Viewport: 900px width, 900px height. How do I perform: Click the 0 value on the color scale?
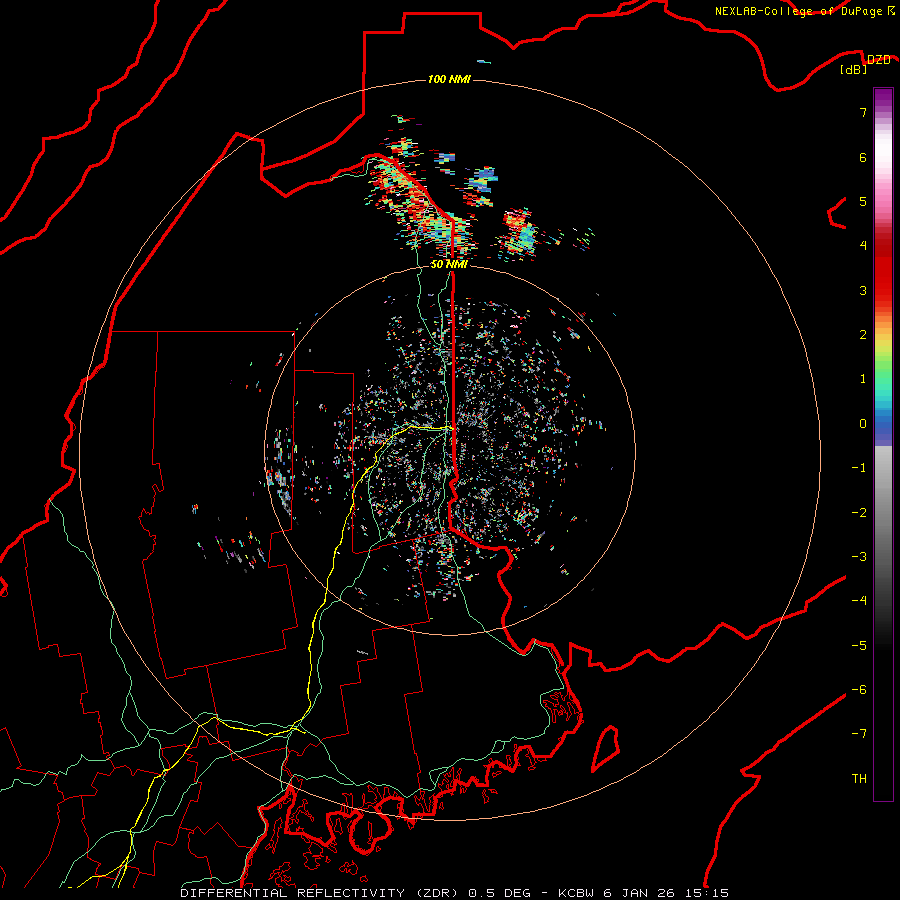[863, 424]
